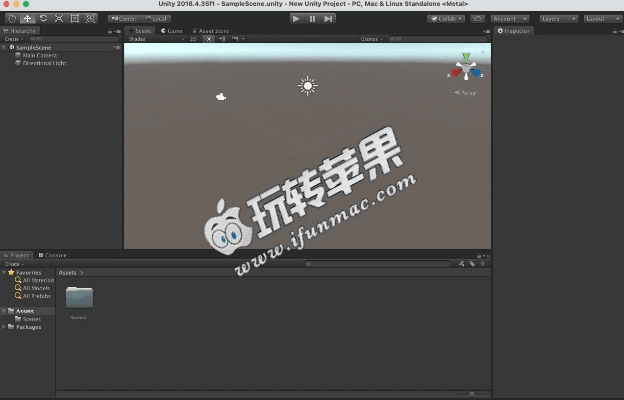The width and height of the screenshot is (624, 400).
Task: Open the Collab dropdown
Action: pos(446,18)
